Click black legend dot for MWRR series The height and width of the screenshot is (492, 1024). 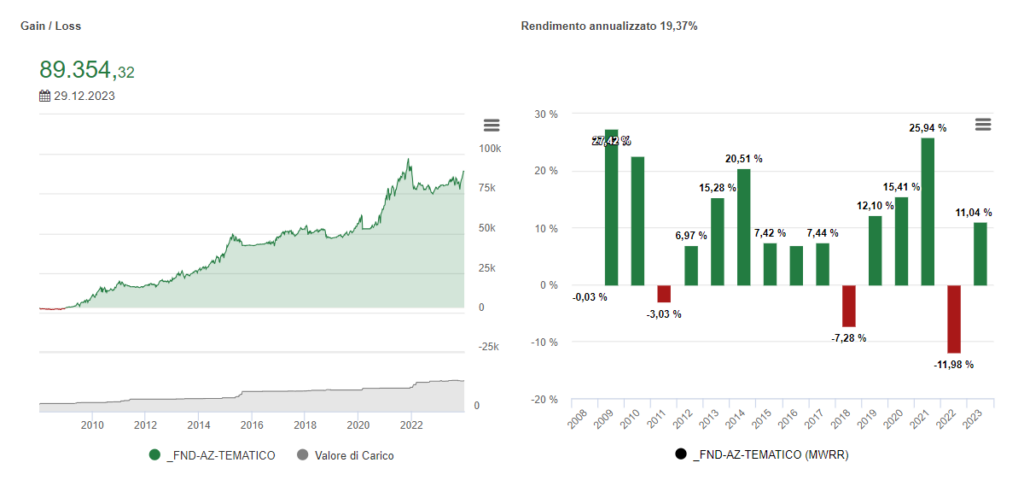(x=681, y=455)
